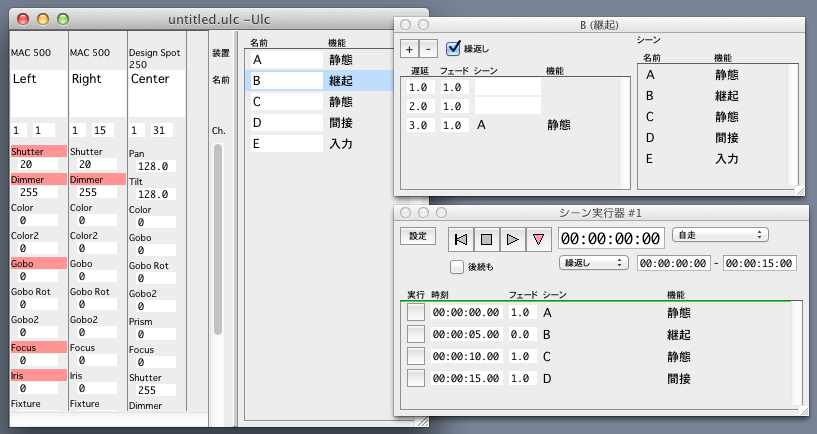
Task: Click the empty scene cell of delay 1.0 row
Action: pyautogui.click(x=507, y=88)
